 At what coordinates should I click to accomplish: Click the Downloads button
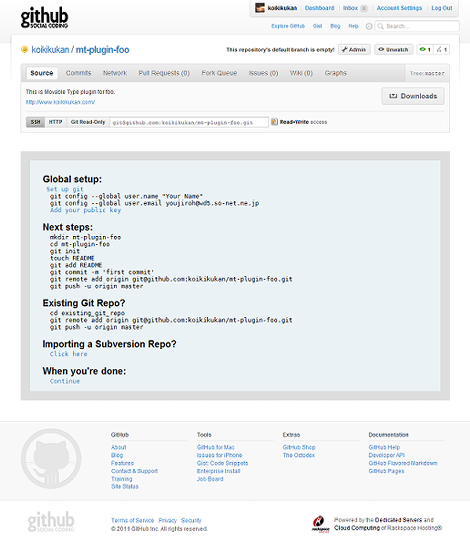pos(413,96)
